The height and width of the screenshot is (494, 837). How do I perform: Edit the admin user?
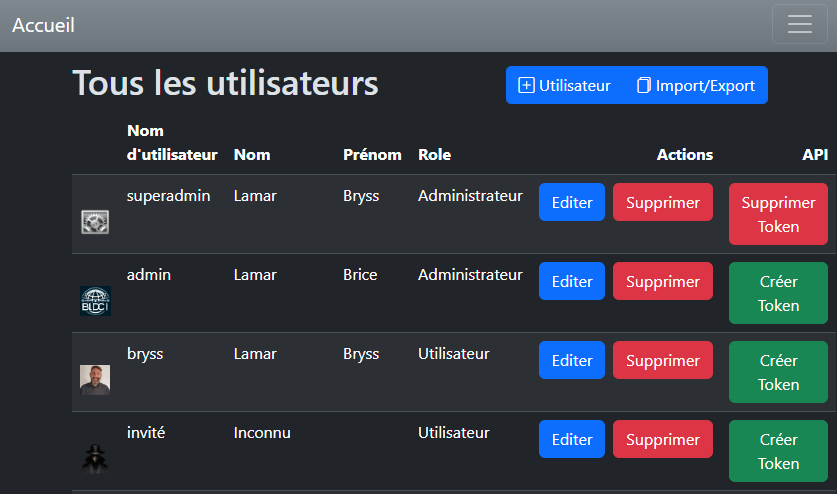(572, 282)
